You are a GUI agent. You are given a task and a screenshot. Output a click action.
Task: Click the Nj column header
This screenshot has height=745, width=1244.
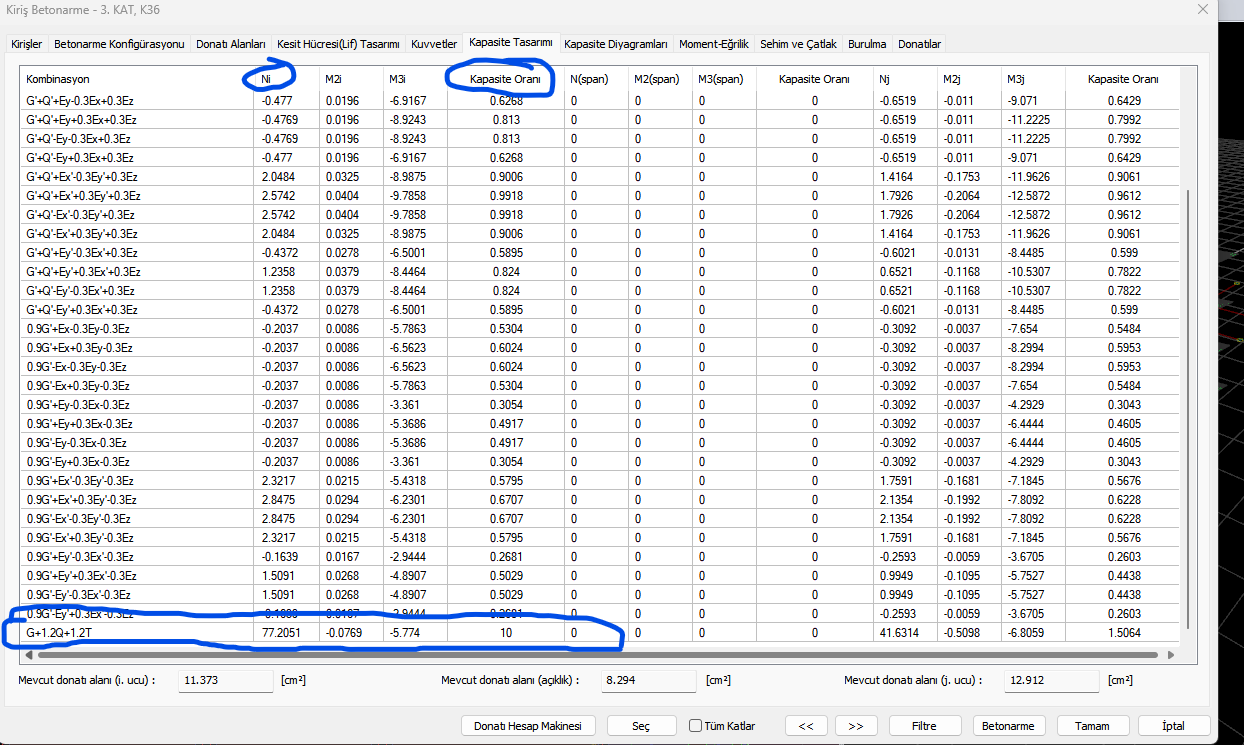click(x=905, y=78)
